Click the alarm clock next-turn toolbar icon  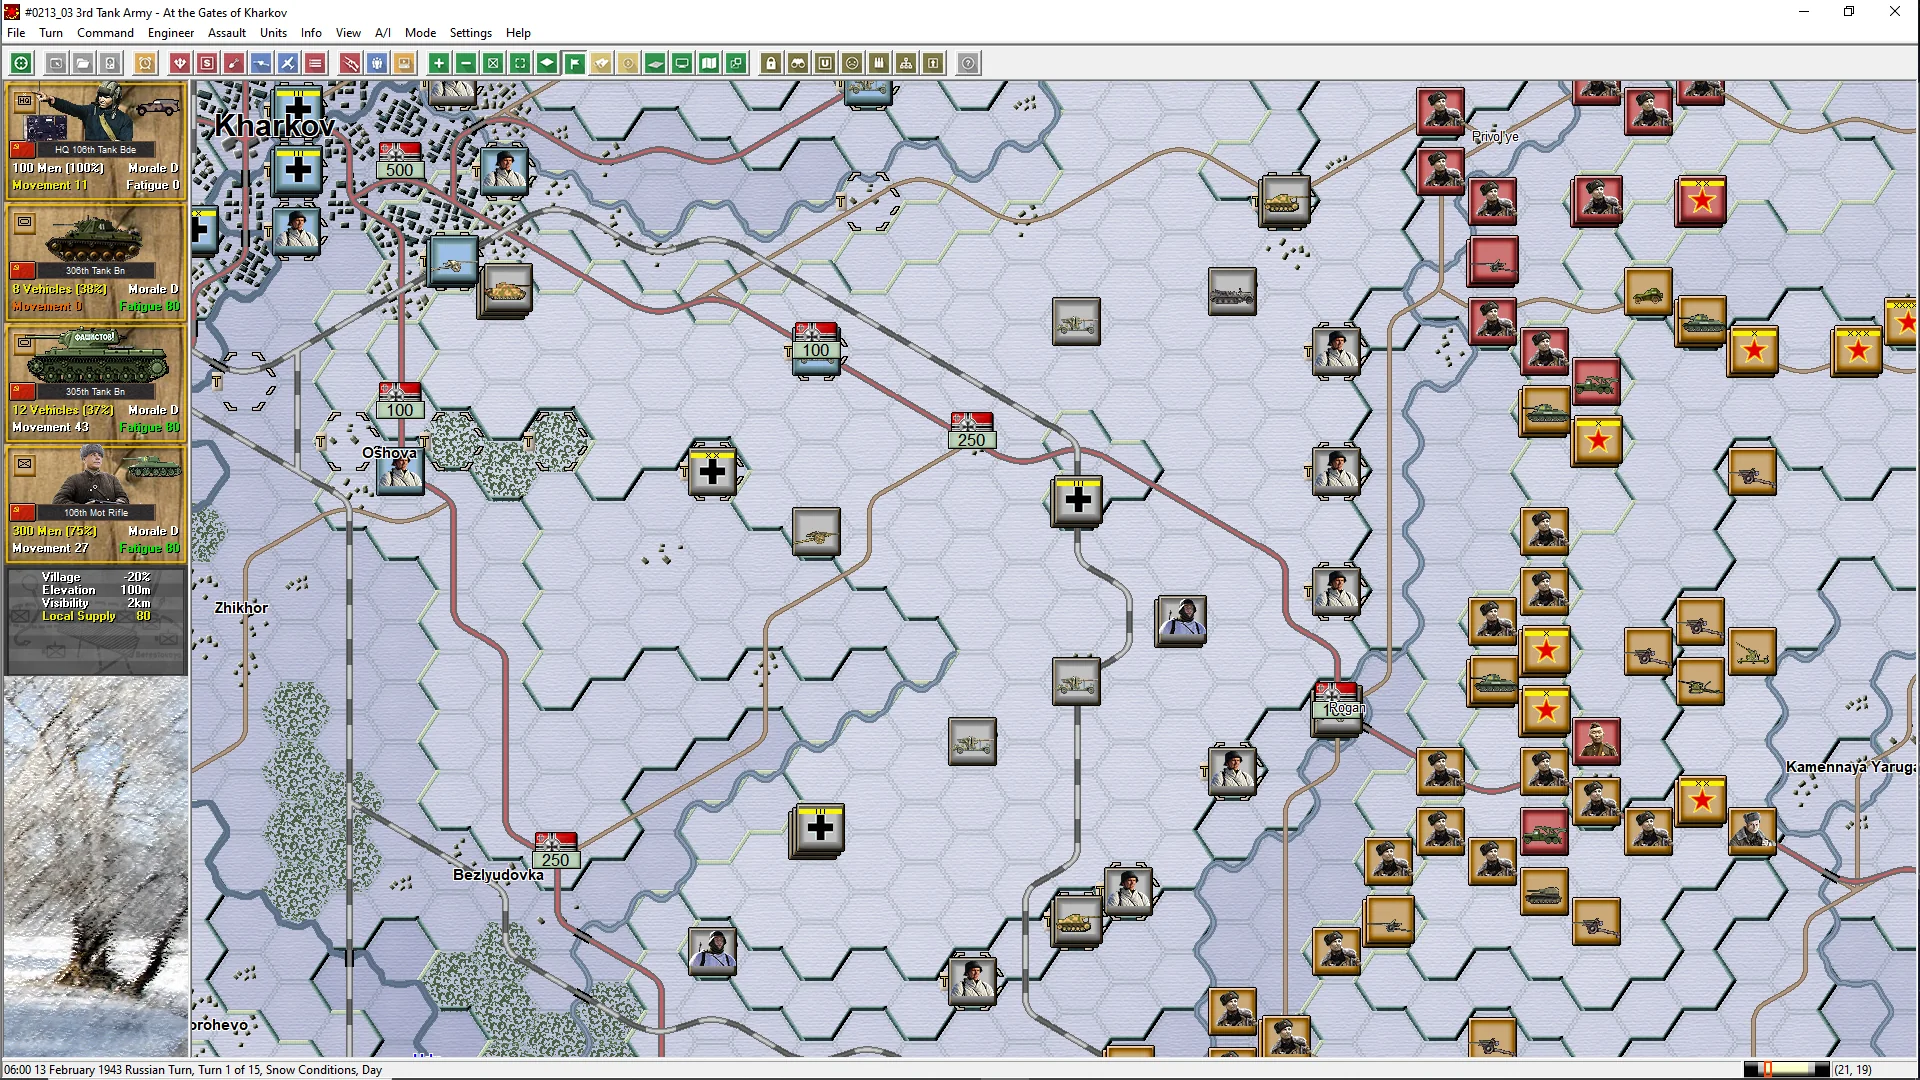(145, 63)
